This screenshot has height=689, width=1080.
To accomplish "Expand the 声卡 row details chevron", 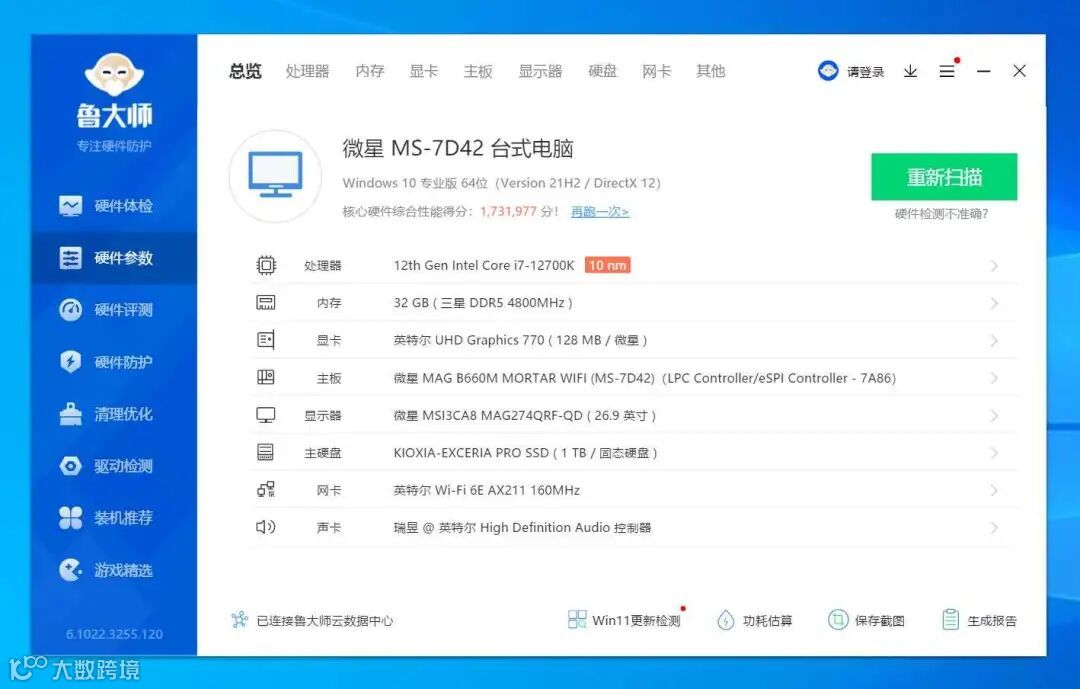I will 994,528.
